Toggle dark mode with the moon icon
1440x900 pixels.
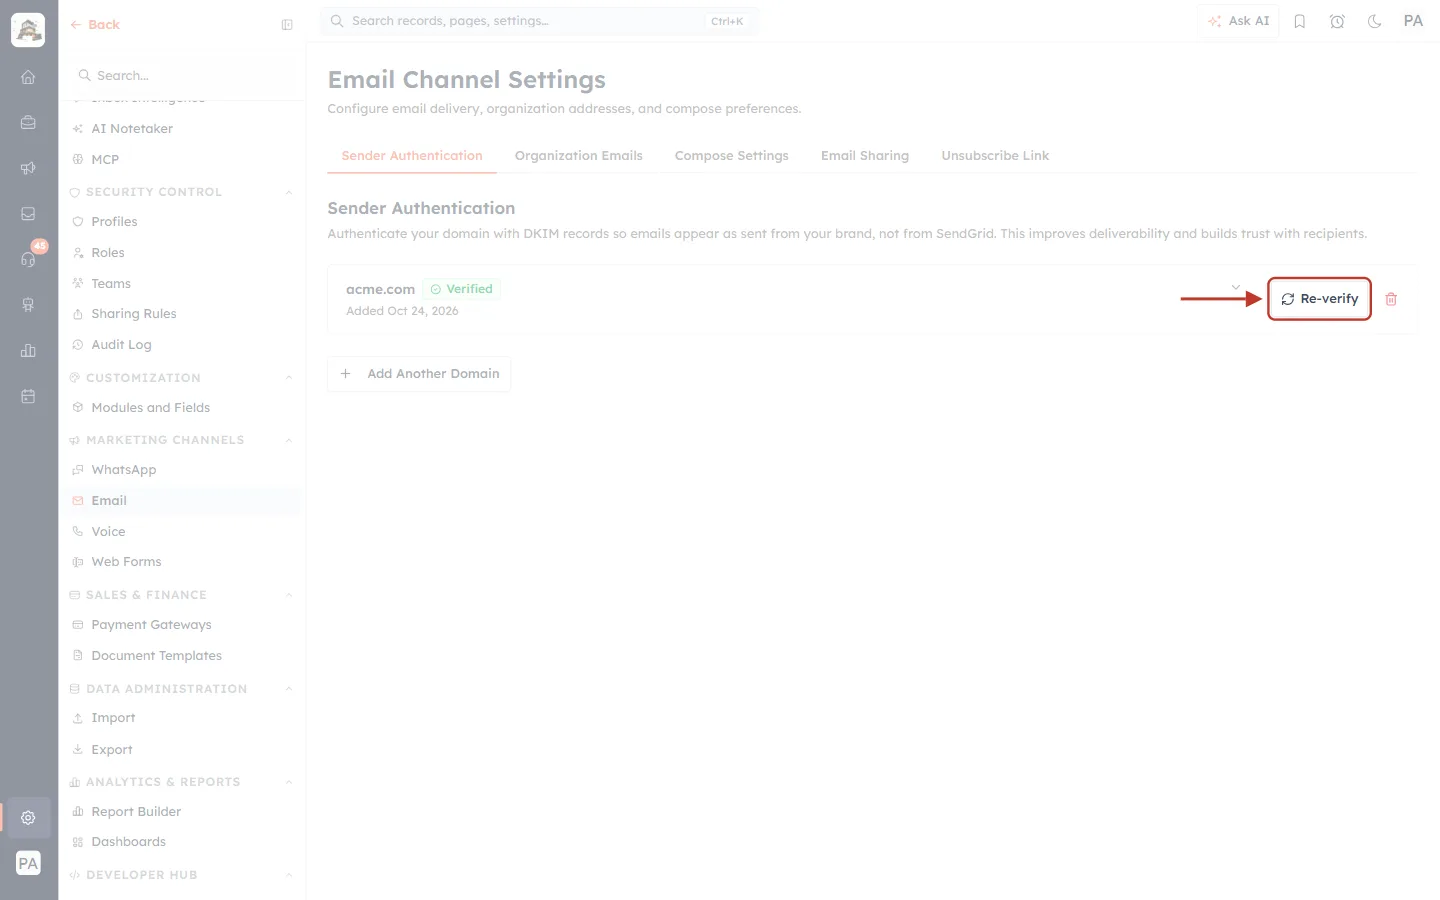pyautogui.click(x=1375, y=21)
